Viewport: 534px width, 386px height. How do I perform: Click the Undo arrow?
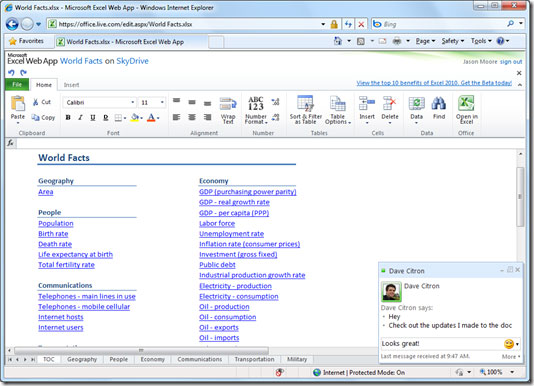click(x=11, y=73)
